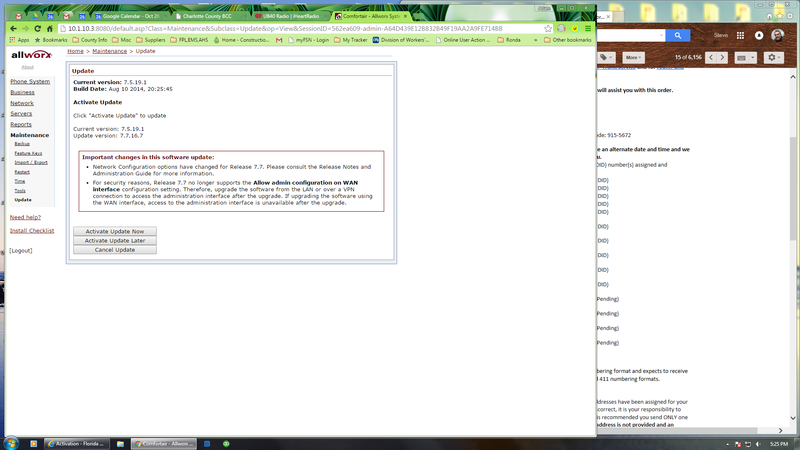Switch to the UB40 Radio iHeartRadio tab

290,16
